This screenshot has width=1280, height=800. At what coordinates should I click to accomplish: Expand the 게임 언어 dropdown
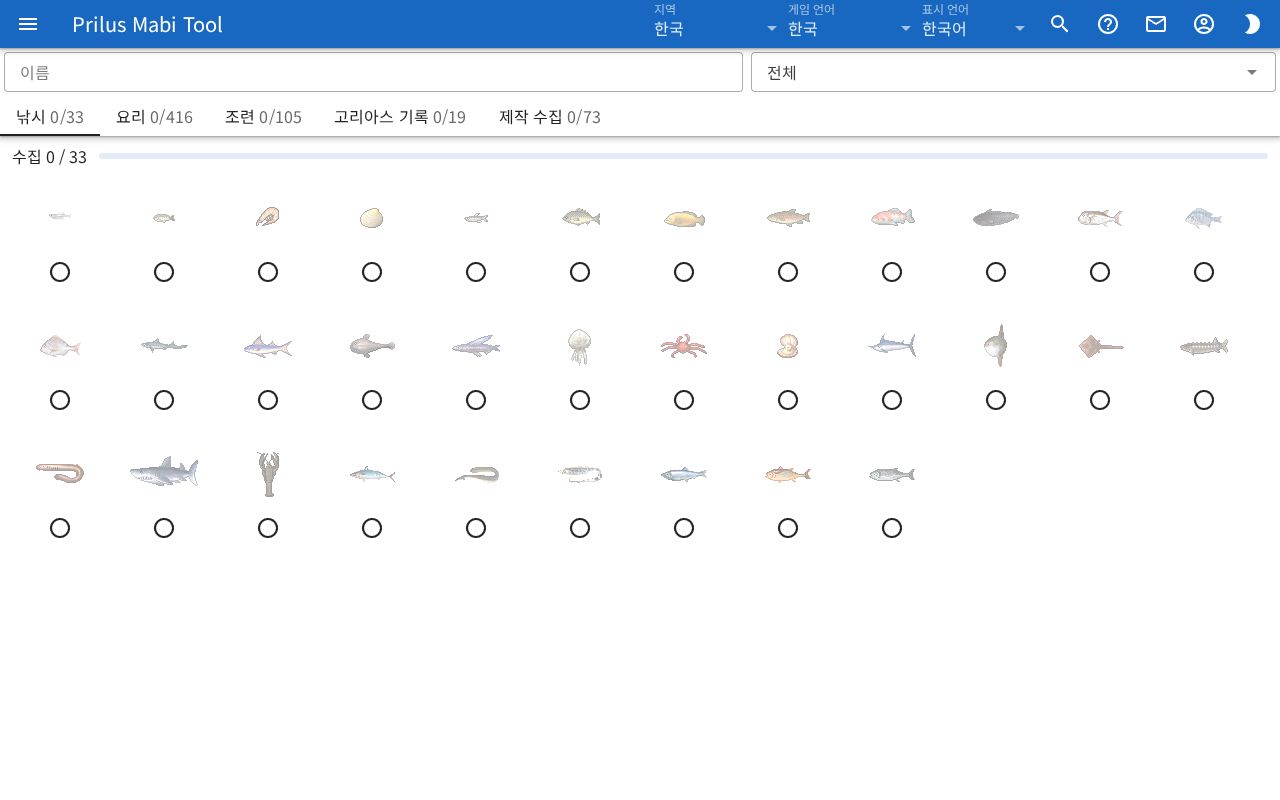point(850,24)
